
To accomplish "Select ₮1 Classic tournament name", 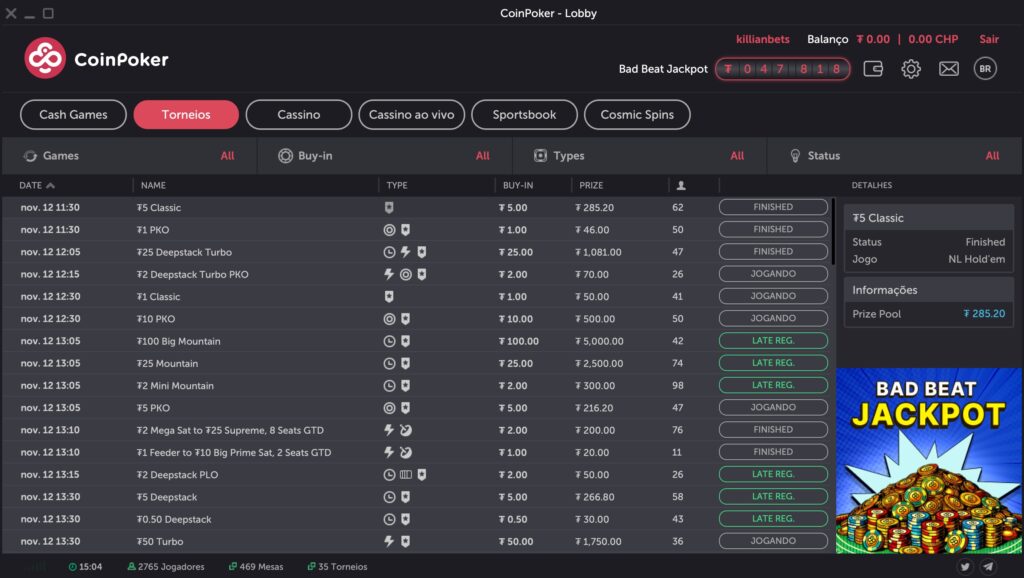I will coord(159,297).
